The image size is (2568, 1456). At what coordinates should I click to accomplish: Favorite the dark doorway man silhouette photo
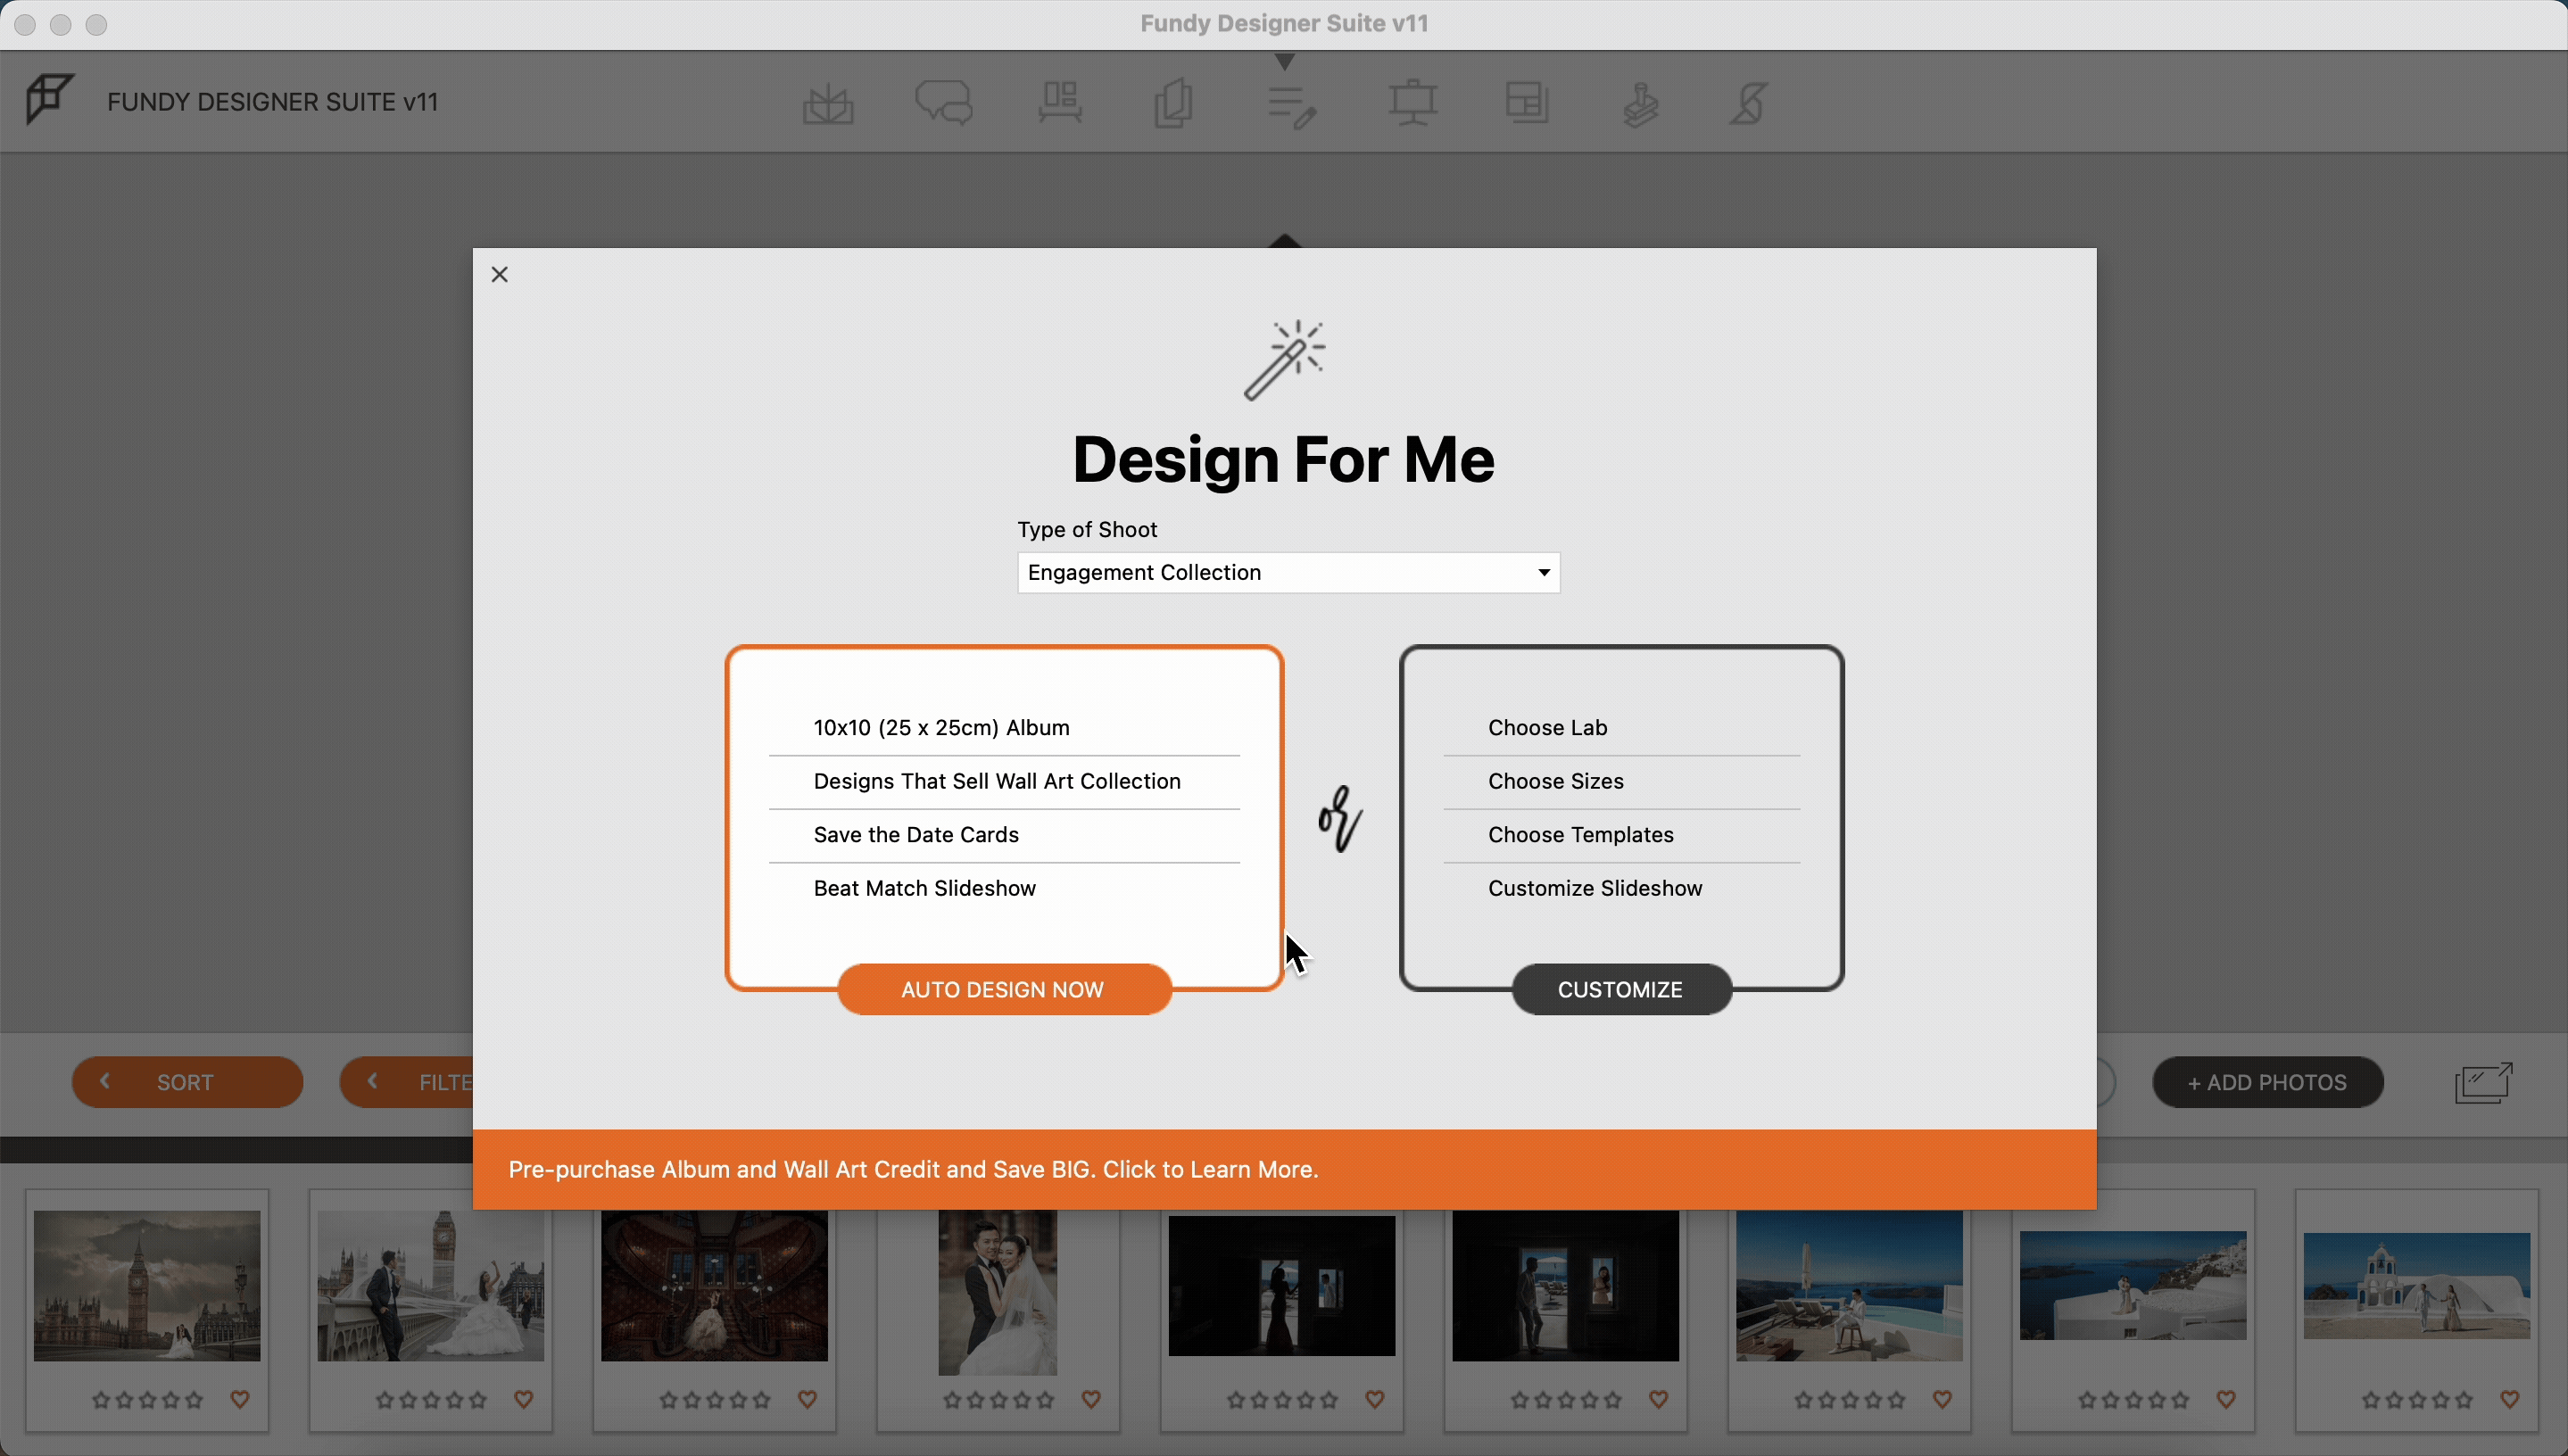[1659, 1400]
